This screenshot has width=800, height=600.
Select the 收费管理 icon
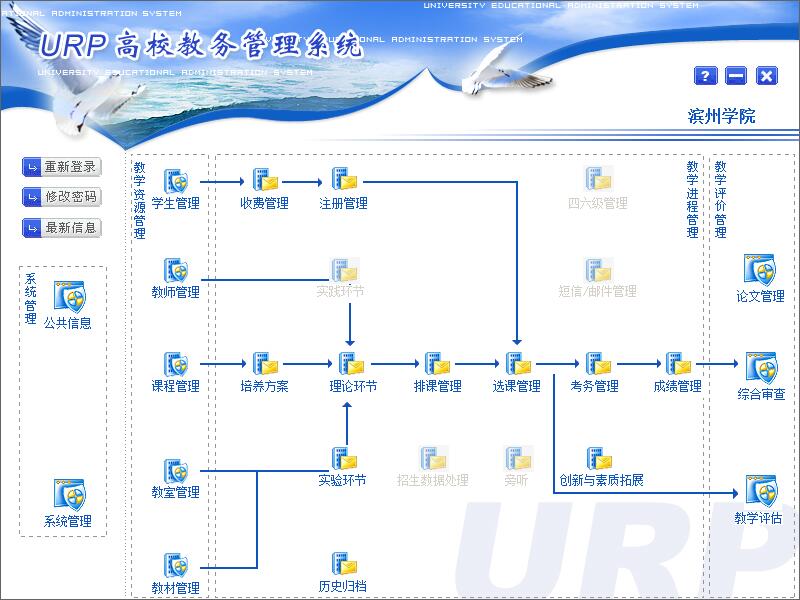(x=264, y=181)
